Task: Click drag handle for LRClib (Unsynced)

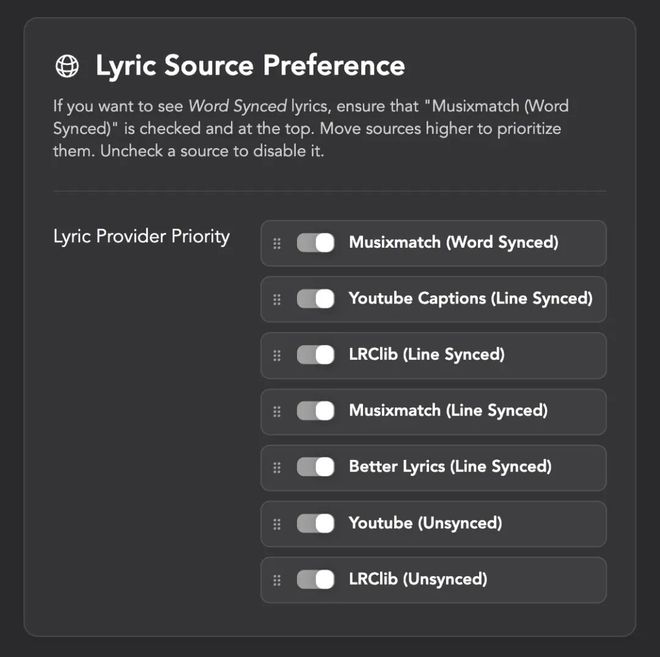Action: pyautogui.click(x=277, y=579)
